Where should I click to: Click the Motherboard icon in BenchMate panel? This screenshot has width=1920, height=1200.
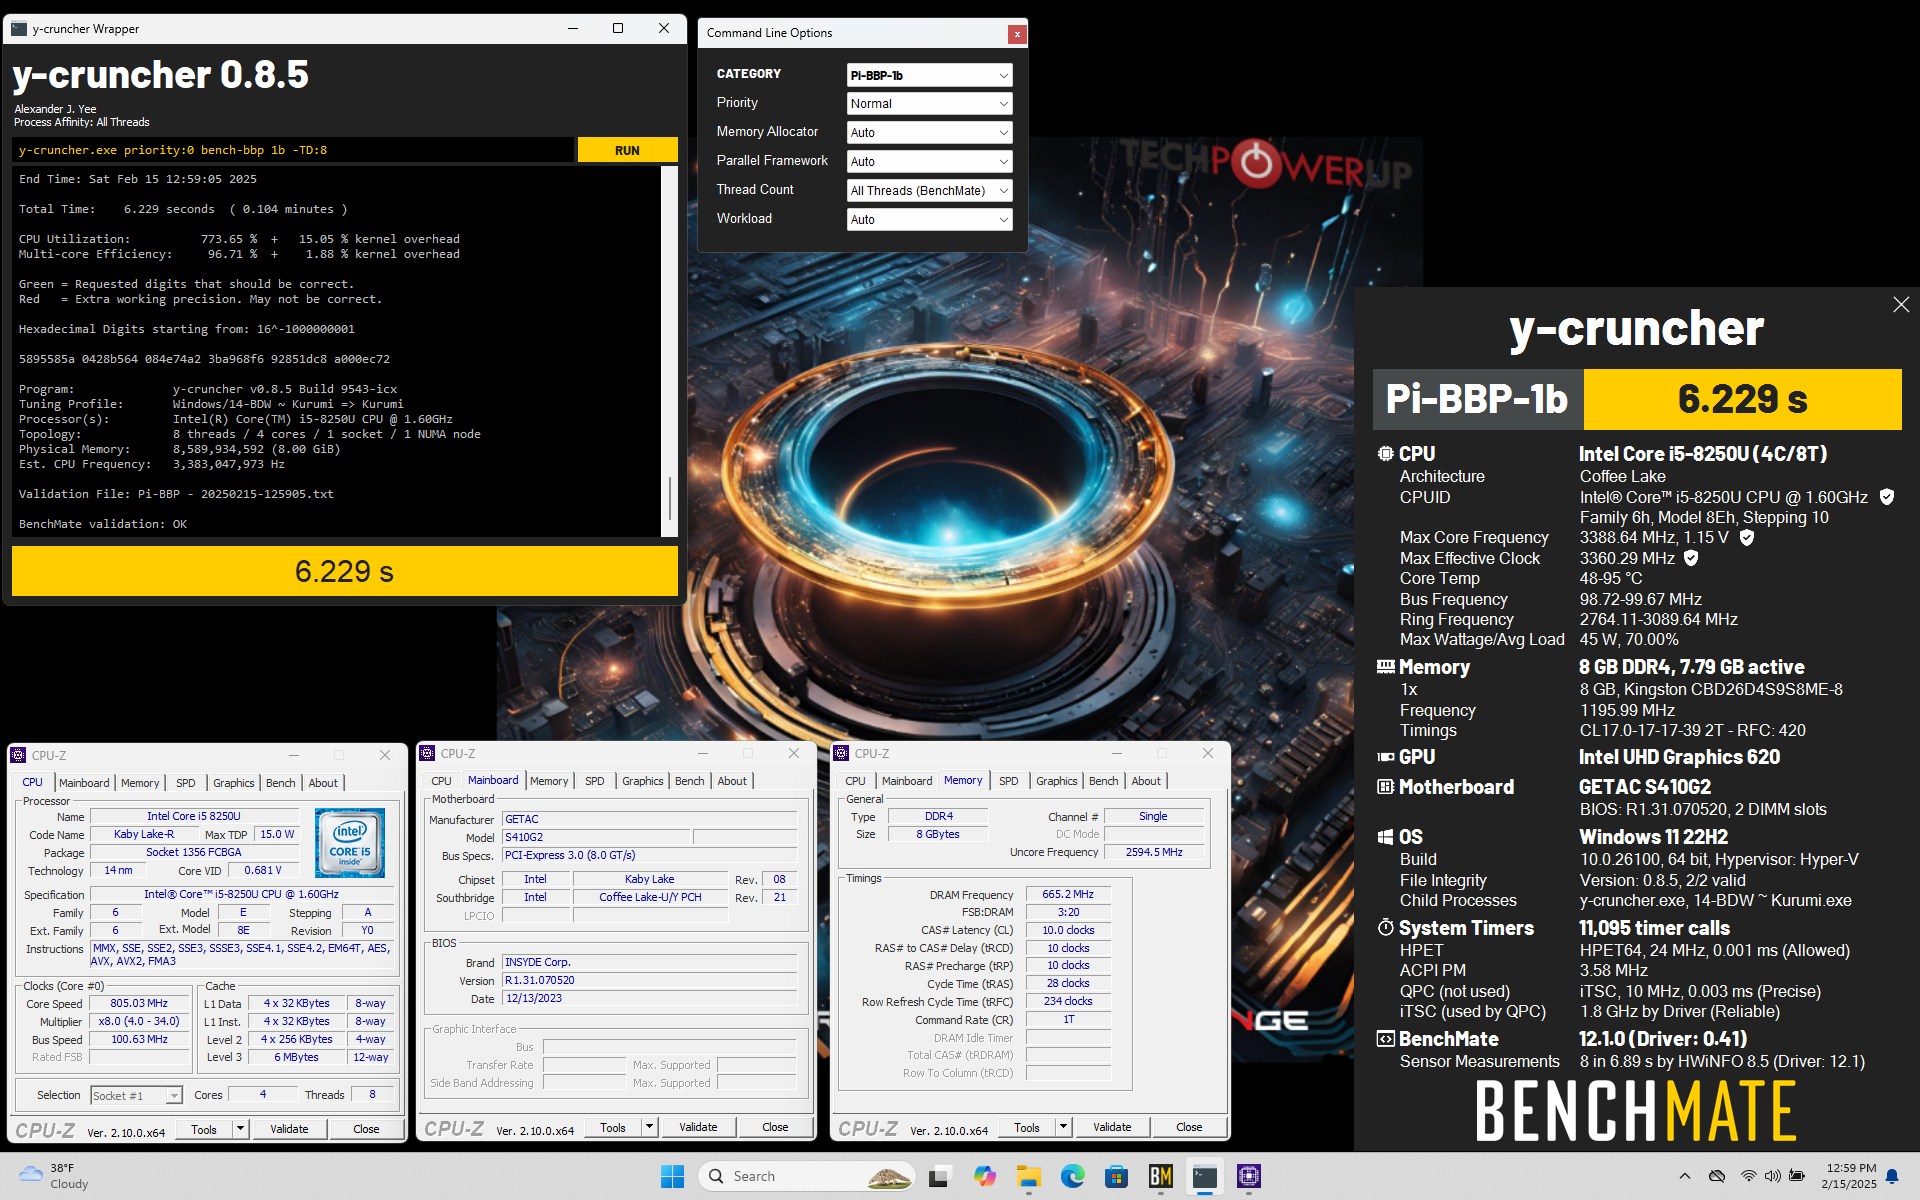point(1385,787)
